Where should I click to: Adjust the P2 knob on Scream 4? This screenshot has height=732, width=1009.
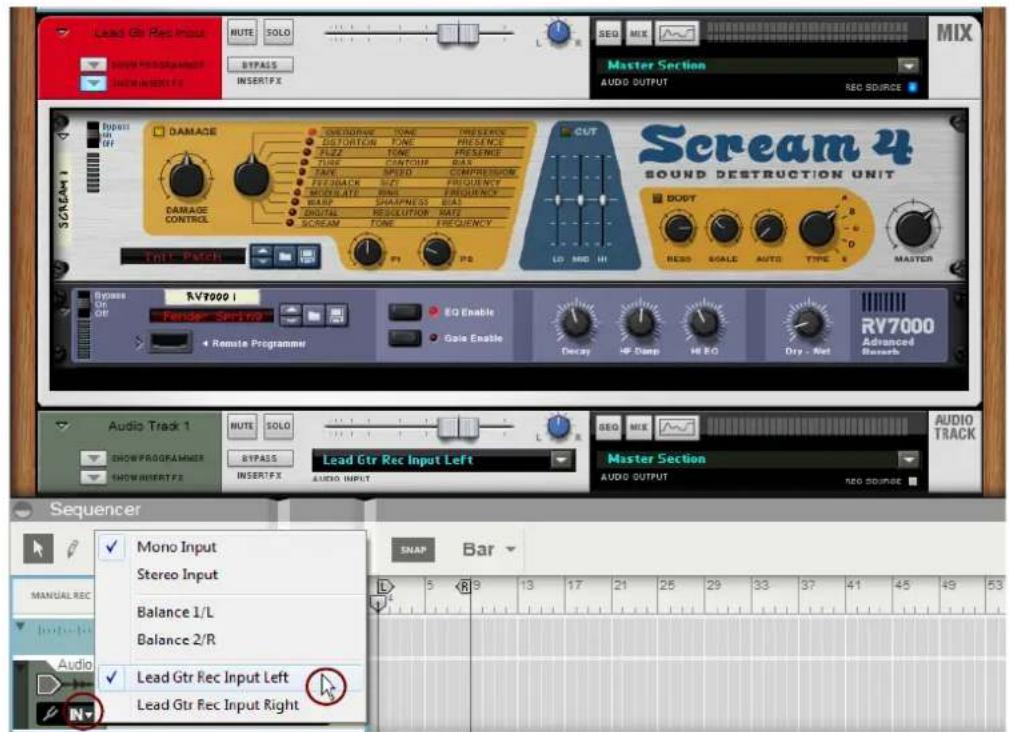coord(436,252)
